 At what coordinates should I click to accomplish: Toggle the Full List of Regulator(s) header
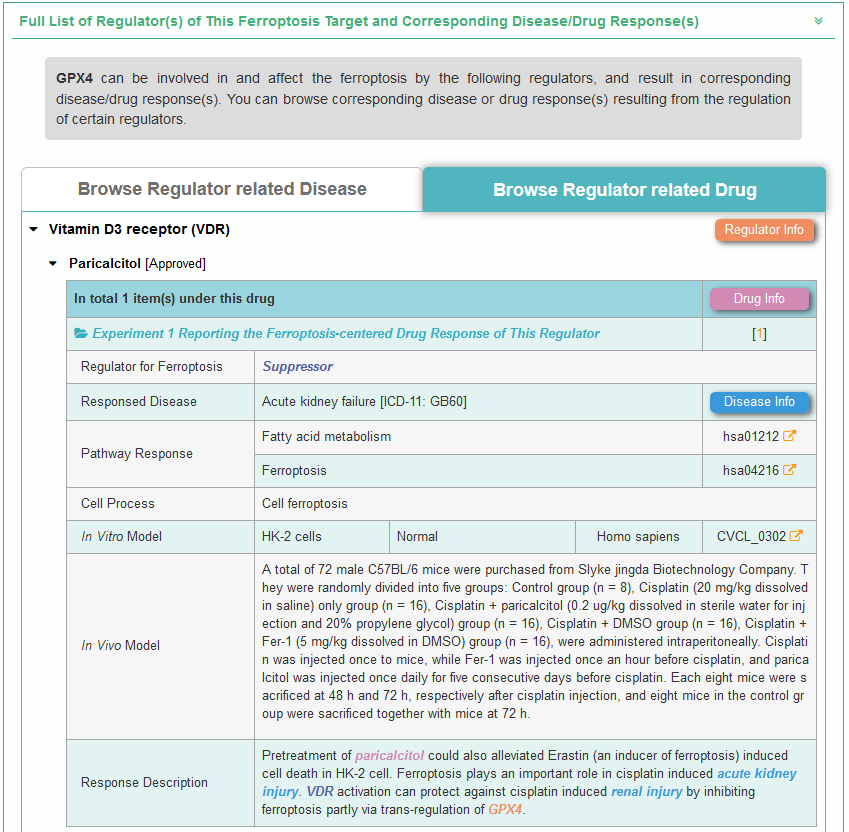pos(359,21)
